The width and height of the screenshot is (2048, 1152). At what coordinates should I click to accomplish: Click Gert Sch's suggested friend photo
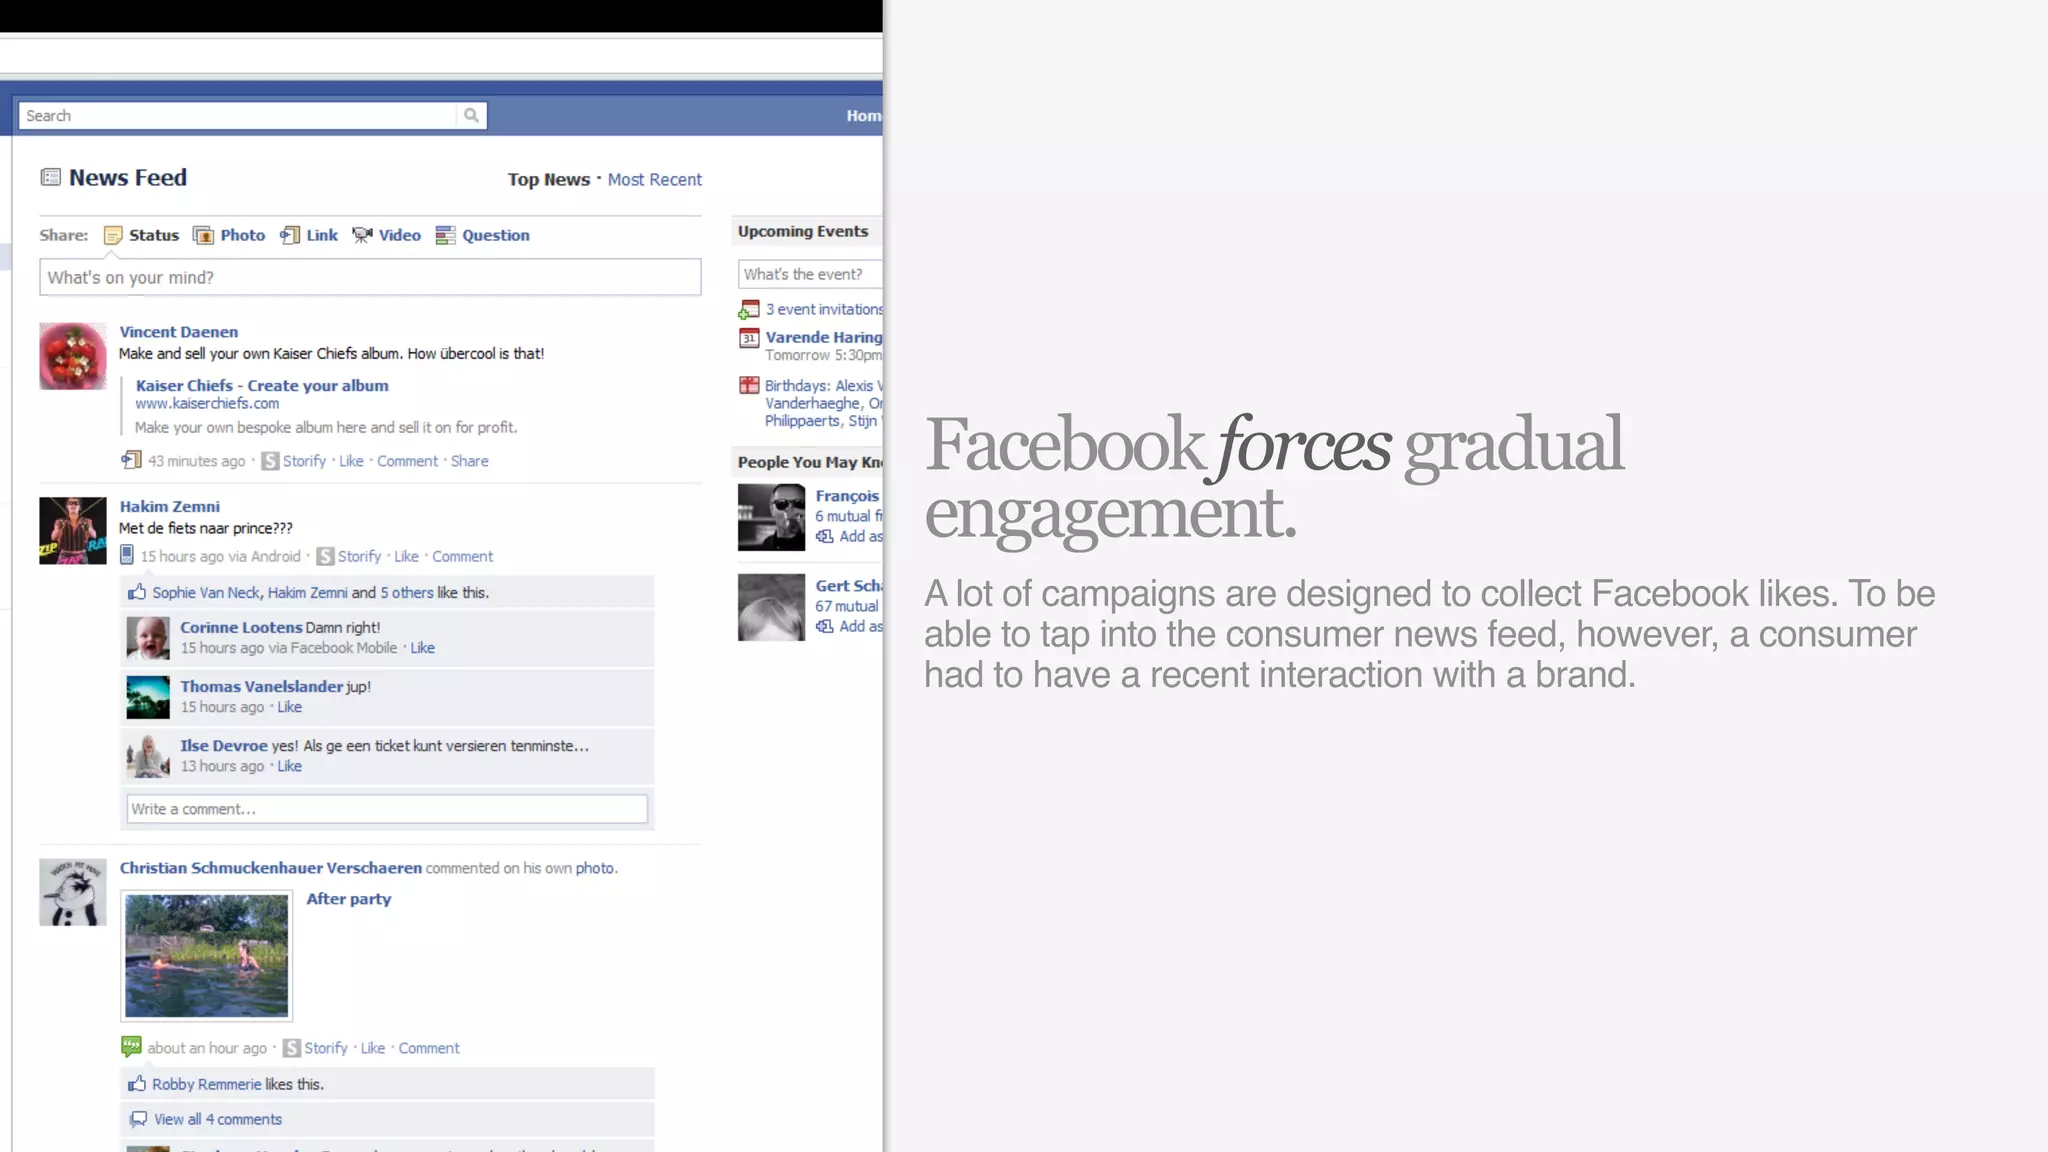click(x=771, y=607)
